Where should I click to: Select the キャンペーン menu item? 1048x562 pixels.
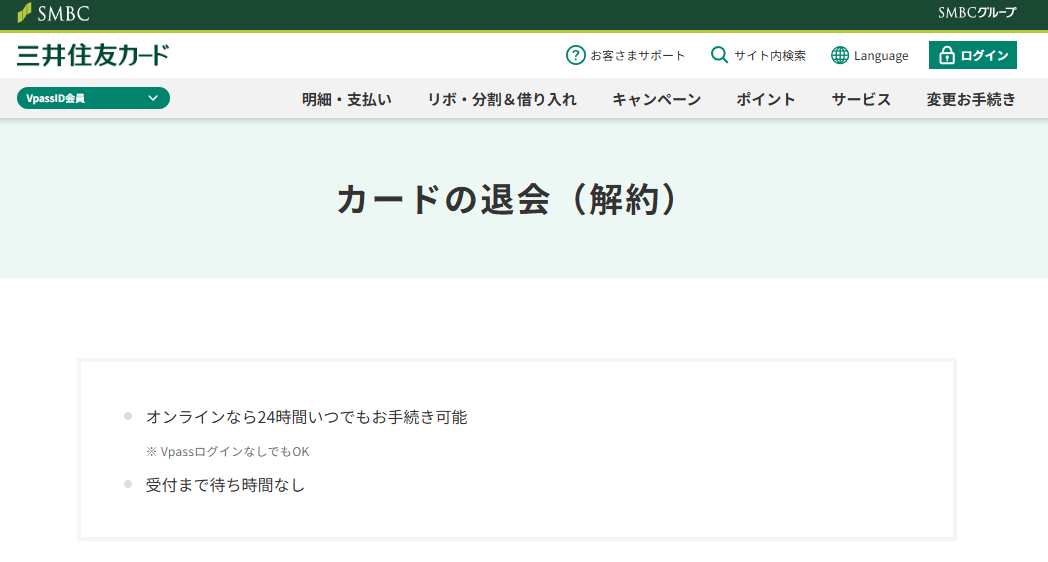click(x=656, y=99)
